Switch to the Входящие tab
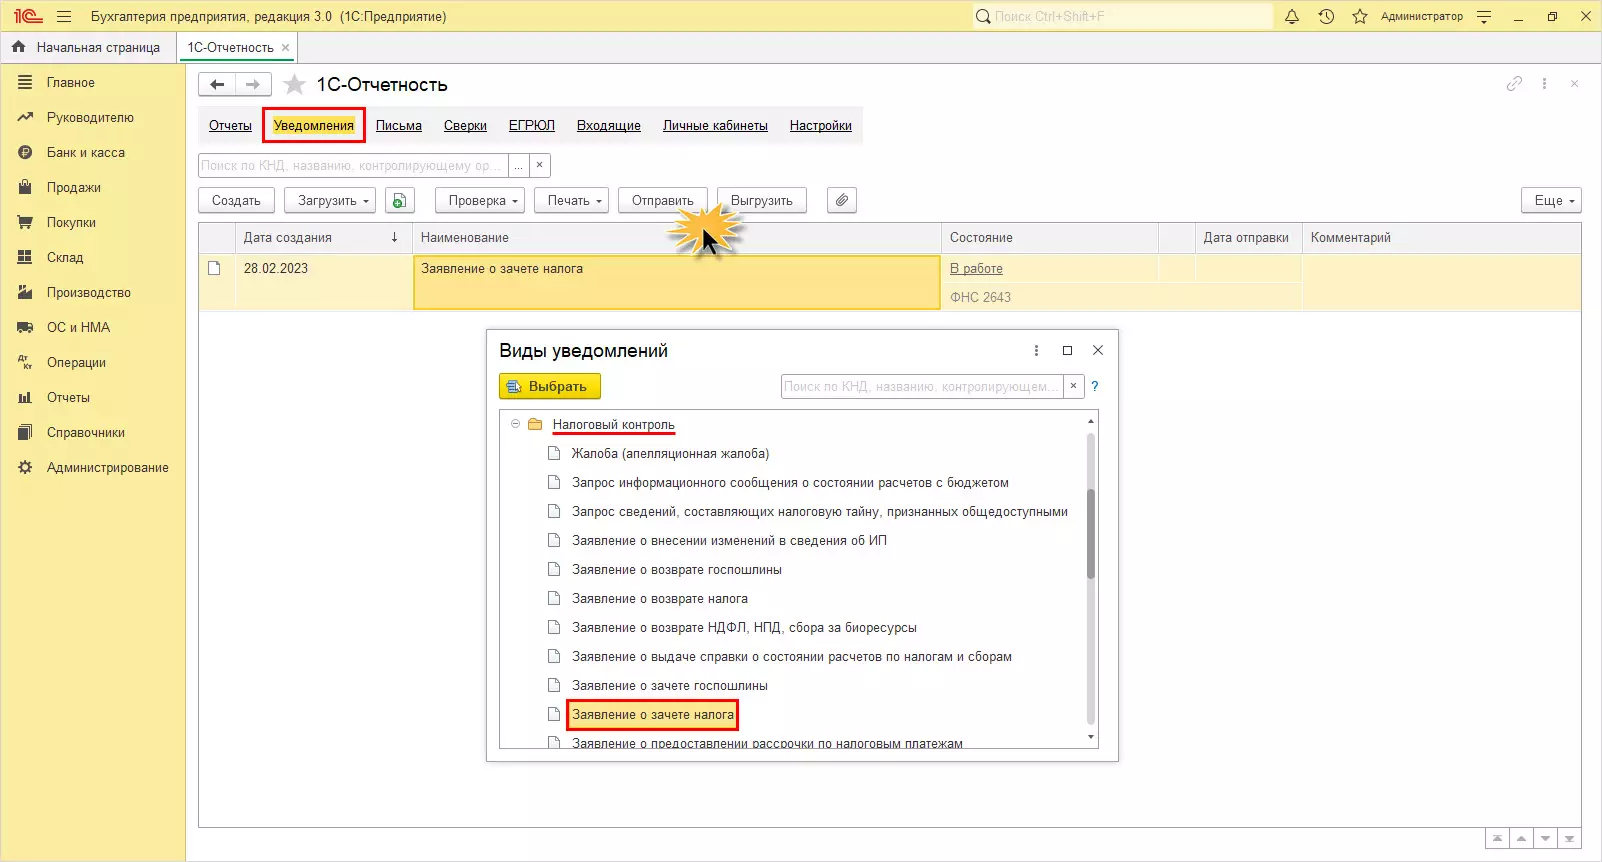This screenshot has width=1602, height=862. tap(609, 126)
